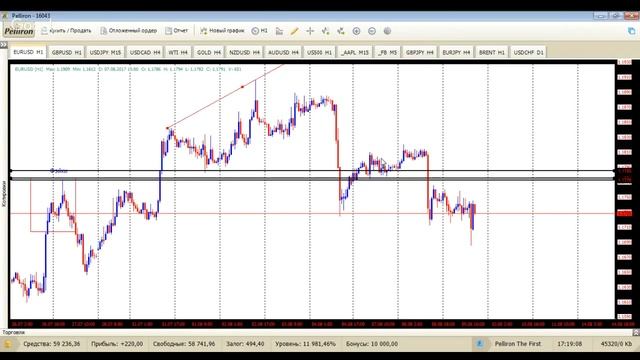The image size is (640, 360).
Task: Click the Свободные: 58 741,96 value
Action: 184,344
